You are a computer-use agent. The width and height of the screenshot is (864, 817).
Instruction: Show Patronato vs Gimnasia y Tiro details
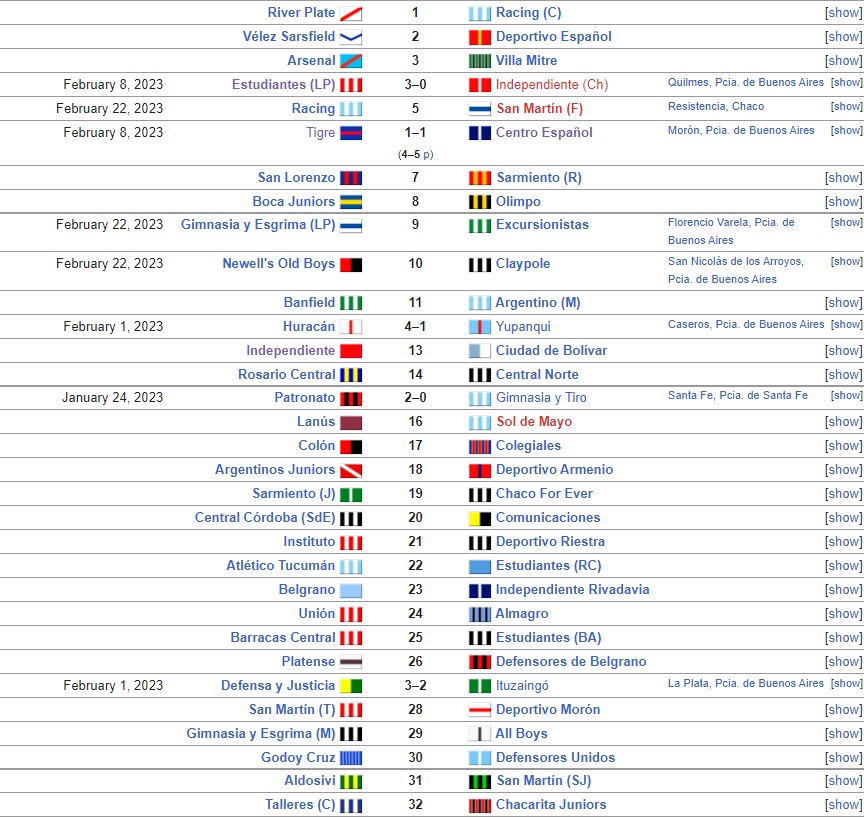pyautogui.click(x=847, y=396)
